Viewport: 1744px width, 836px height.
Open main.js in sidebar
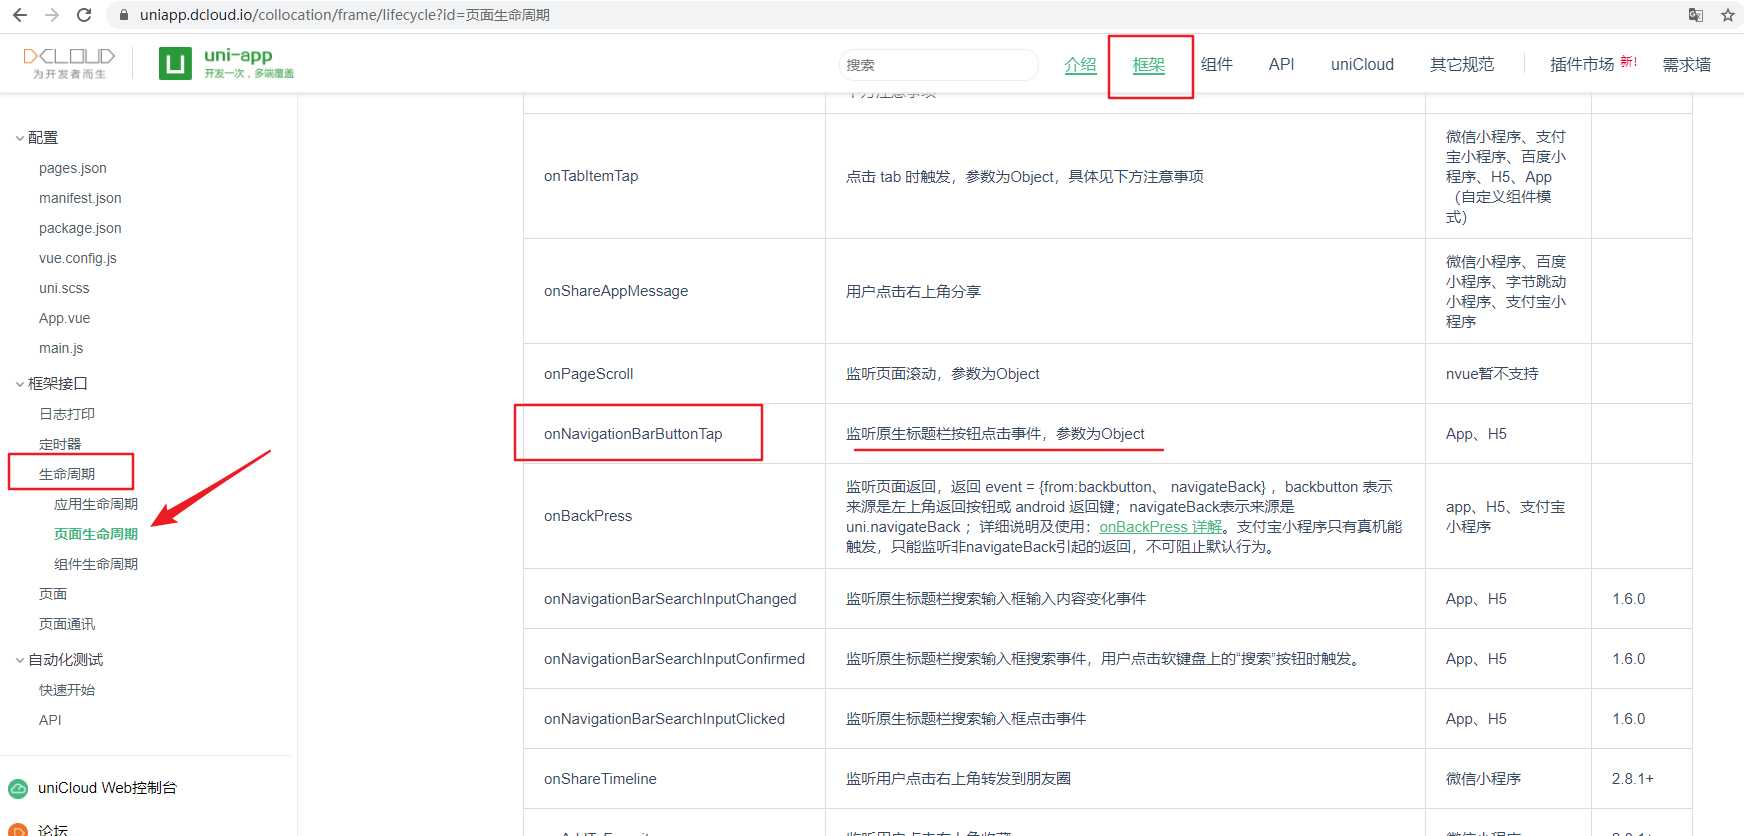click(x=61, y=348)
